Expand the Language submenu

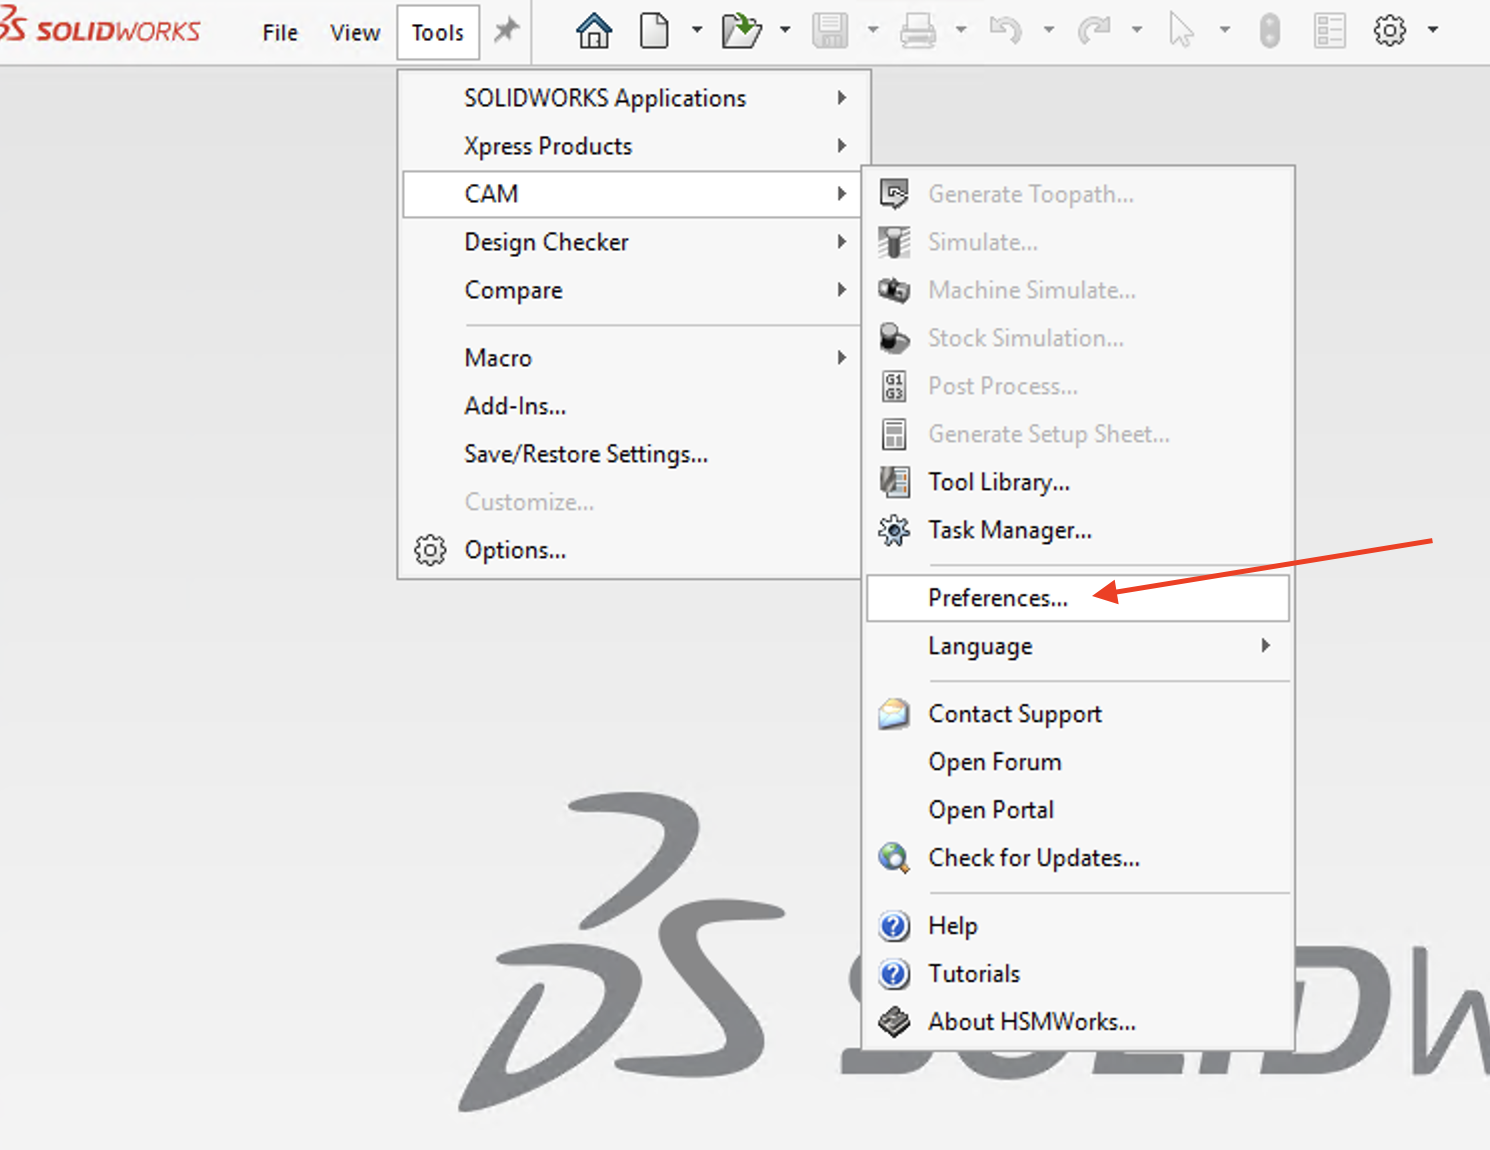click(1079, 646)
